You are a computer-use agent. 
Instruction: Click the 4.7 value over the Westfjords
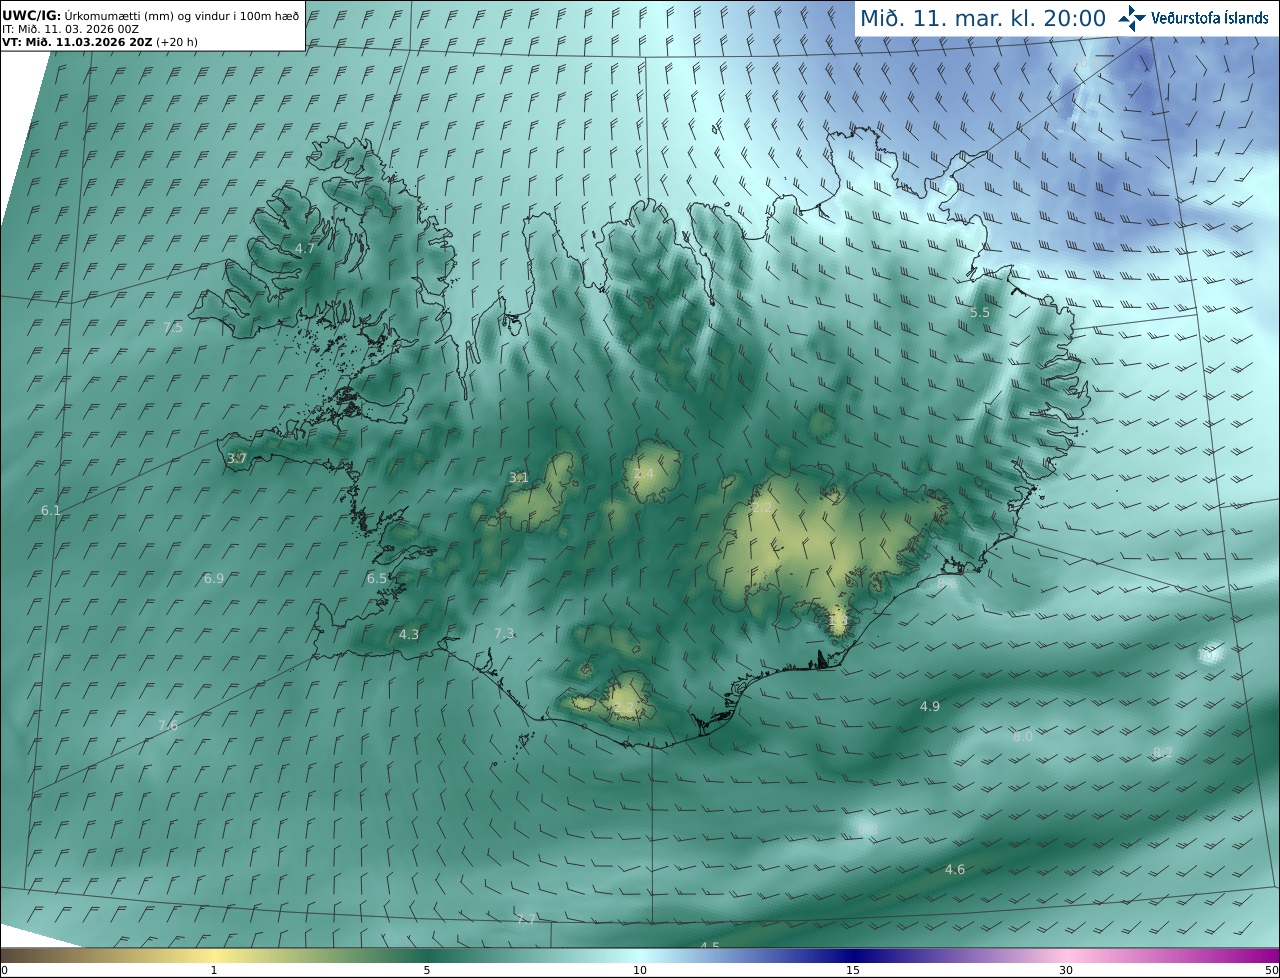pos(305,248)
